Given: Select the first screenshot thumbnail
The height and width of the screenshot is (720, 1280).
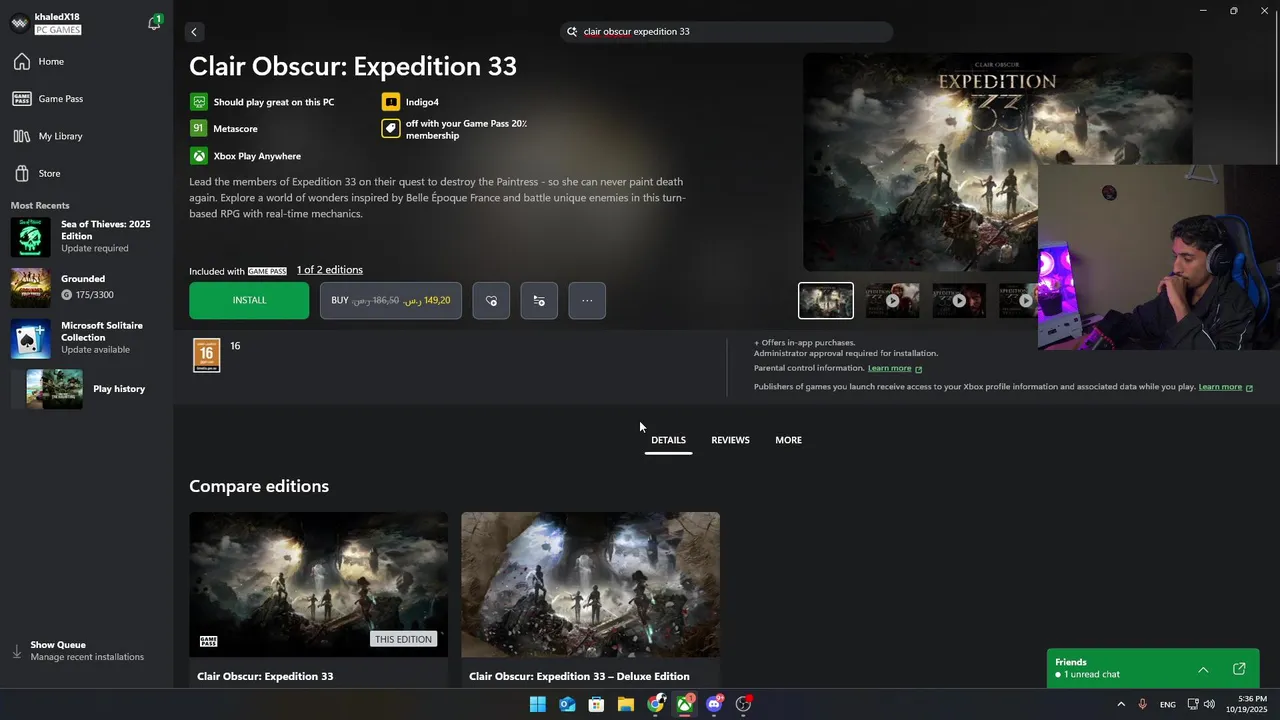Looking at the screenshot, I should (826, 301).
